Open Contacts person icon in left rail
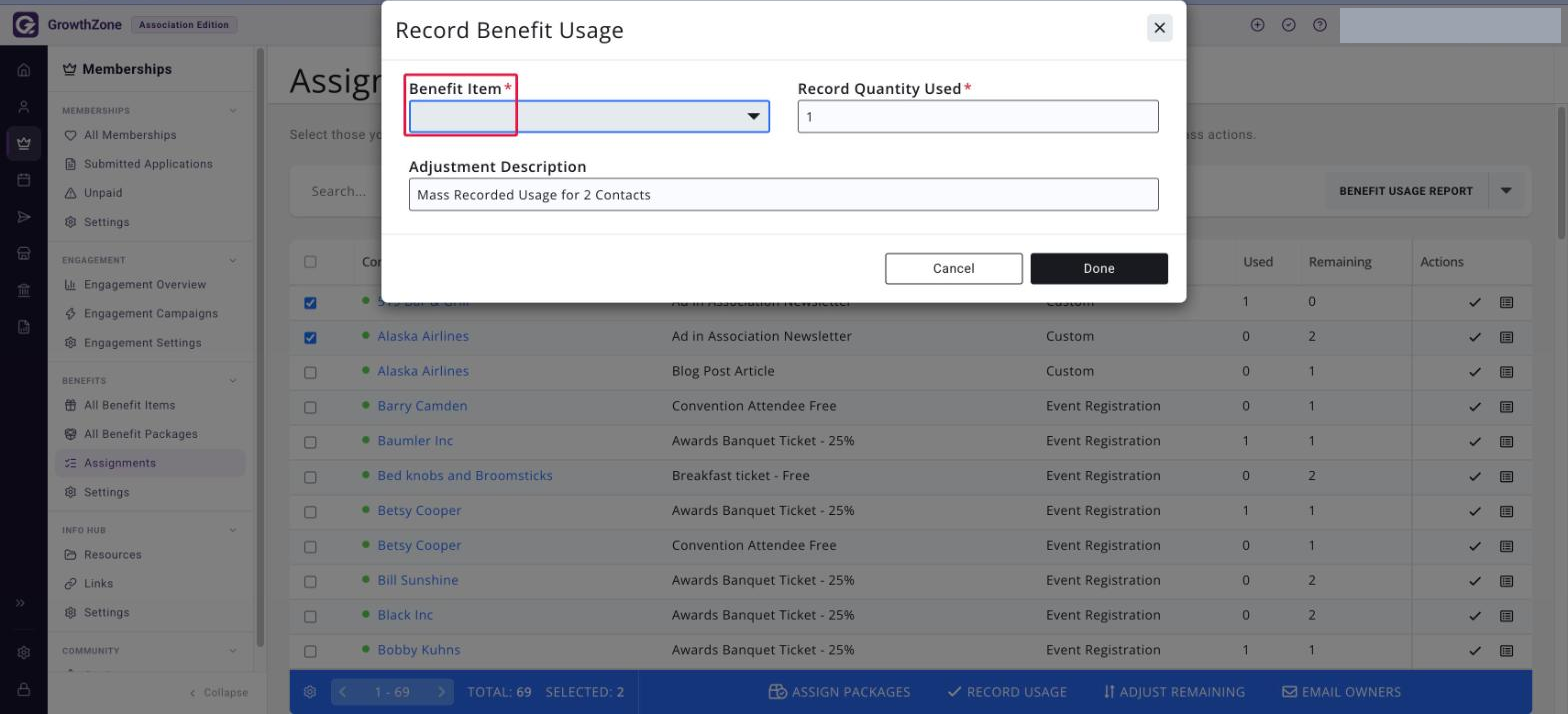The height and width of the screenshot is (714, 1568). [x=24, y=107]
